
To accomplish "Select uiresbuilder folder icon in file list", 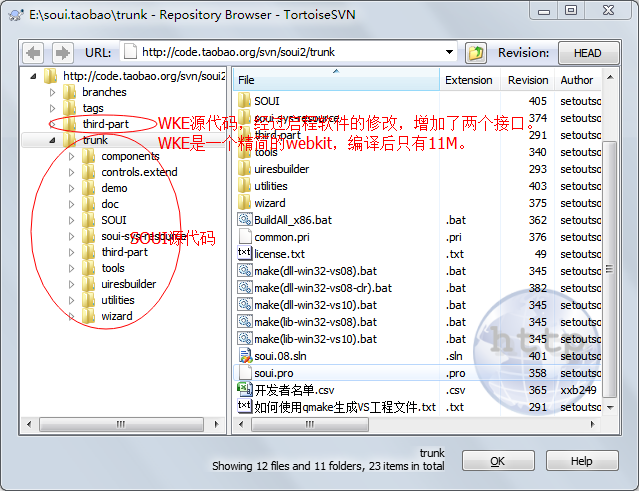I will pyautogui.click(x=245, y=169).
